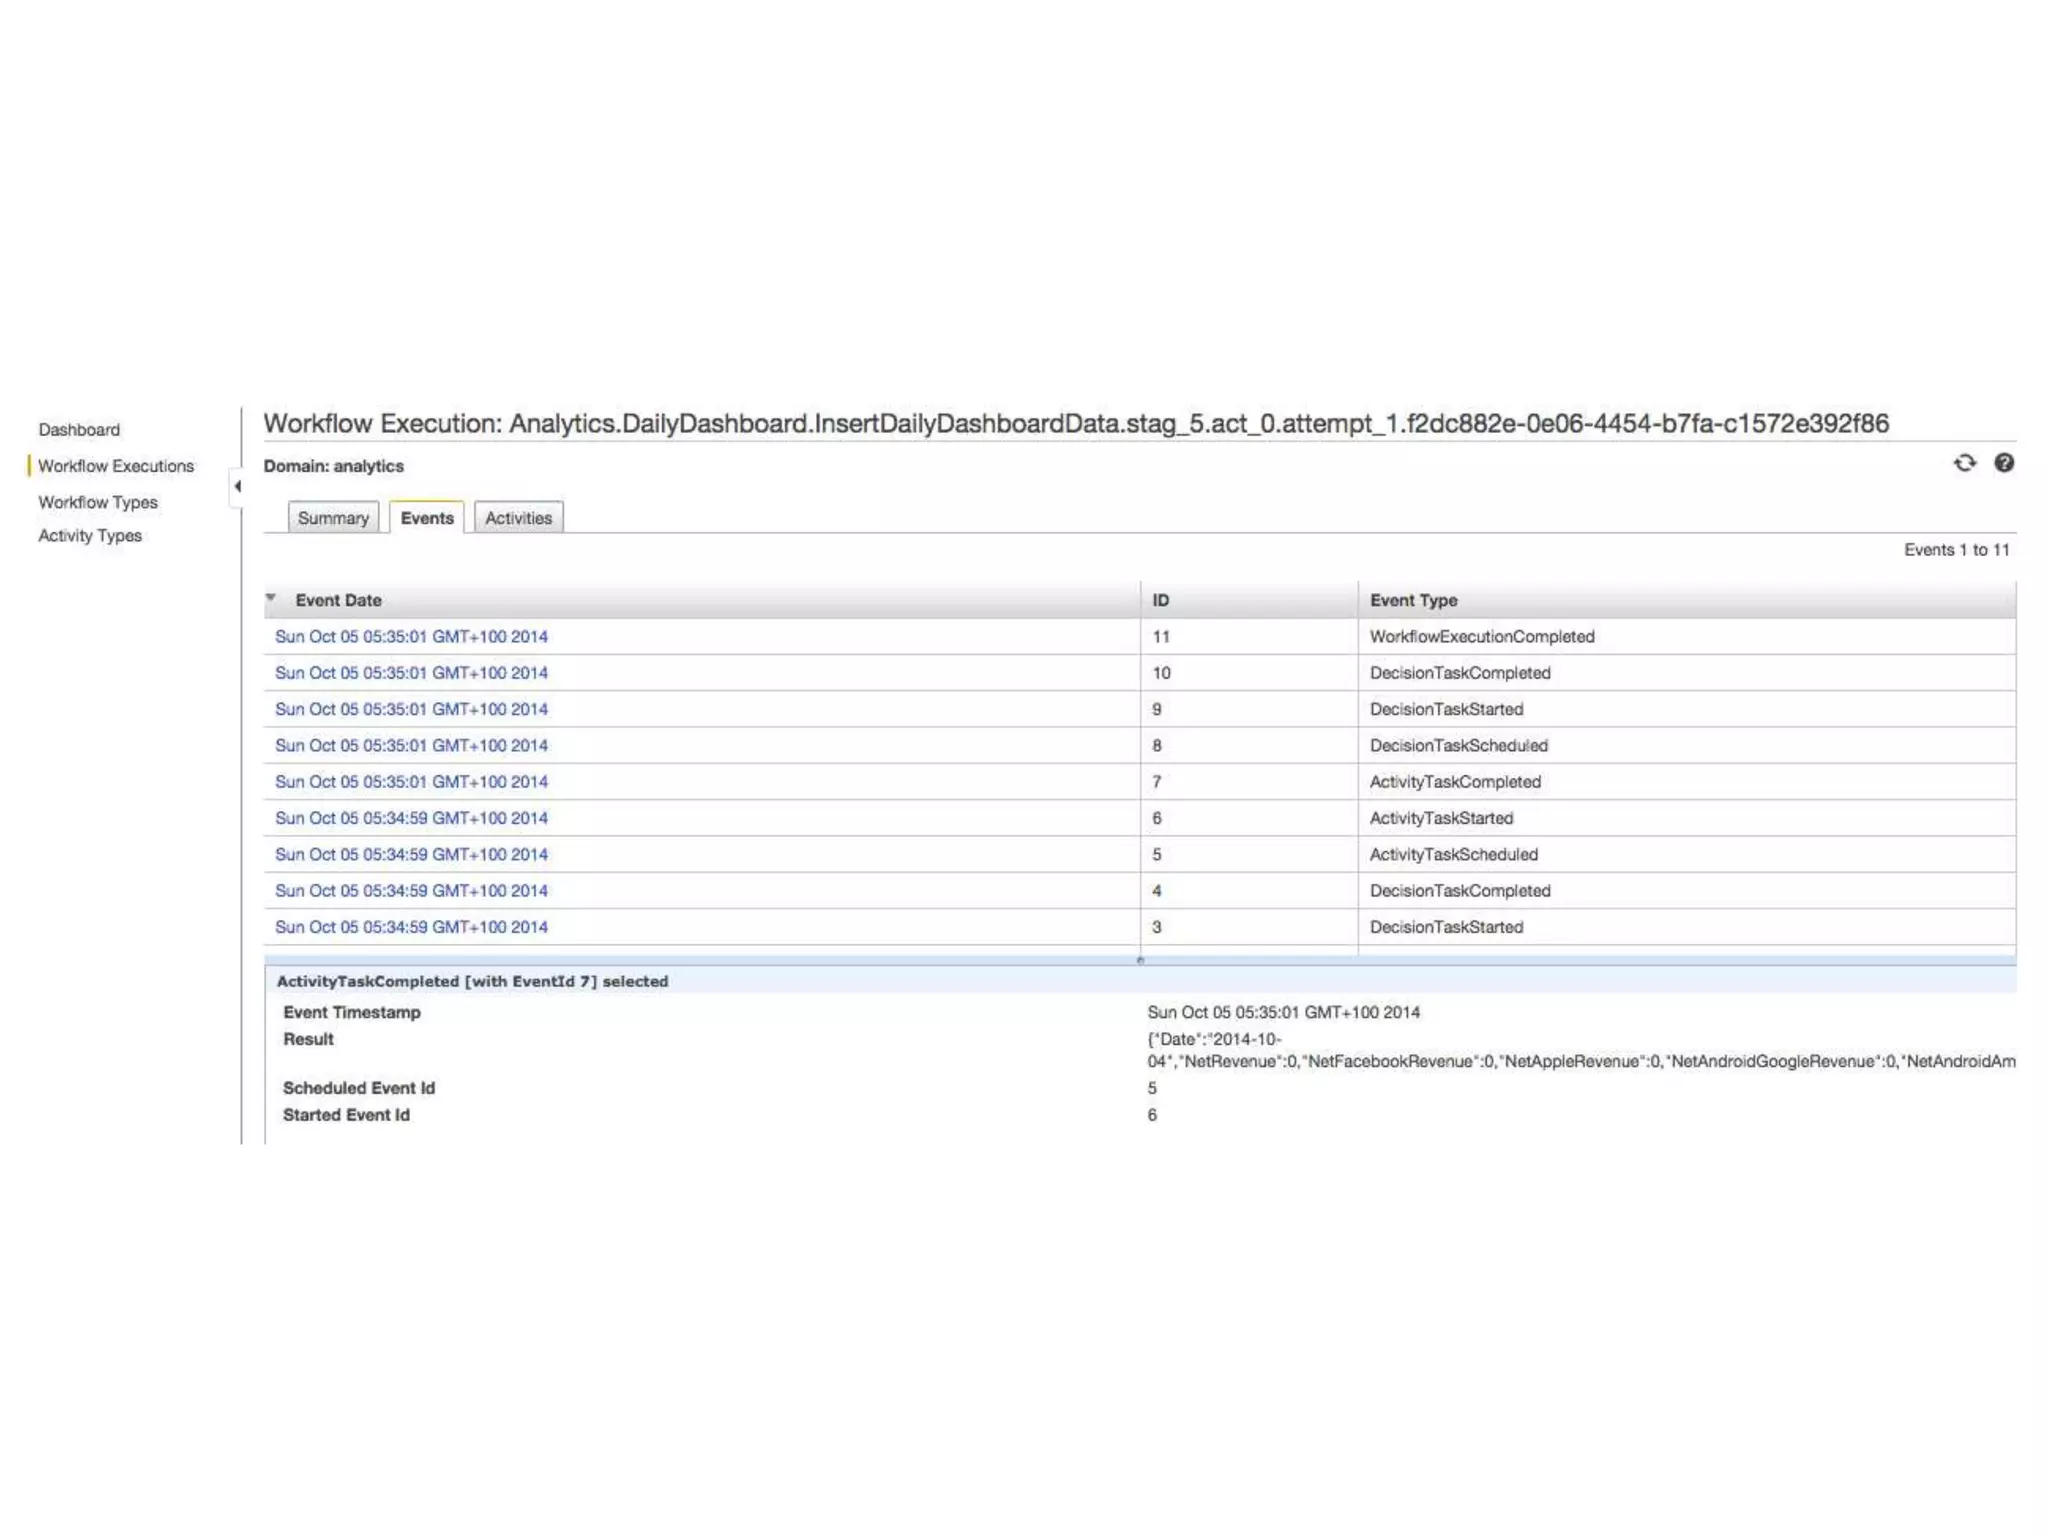The width and height of the screenshot is (2048, 1536).
Task: Click the Event Type column header
Action: [1413, 600]
